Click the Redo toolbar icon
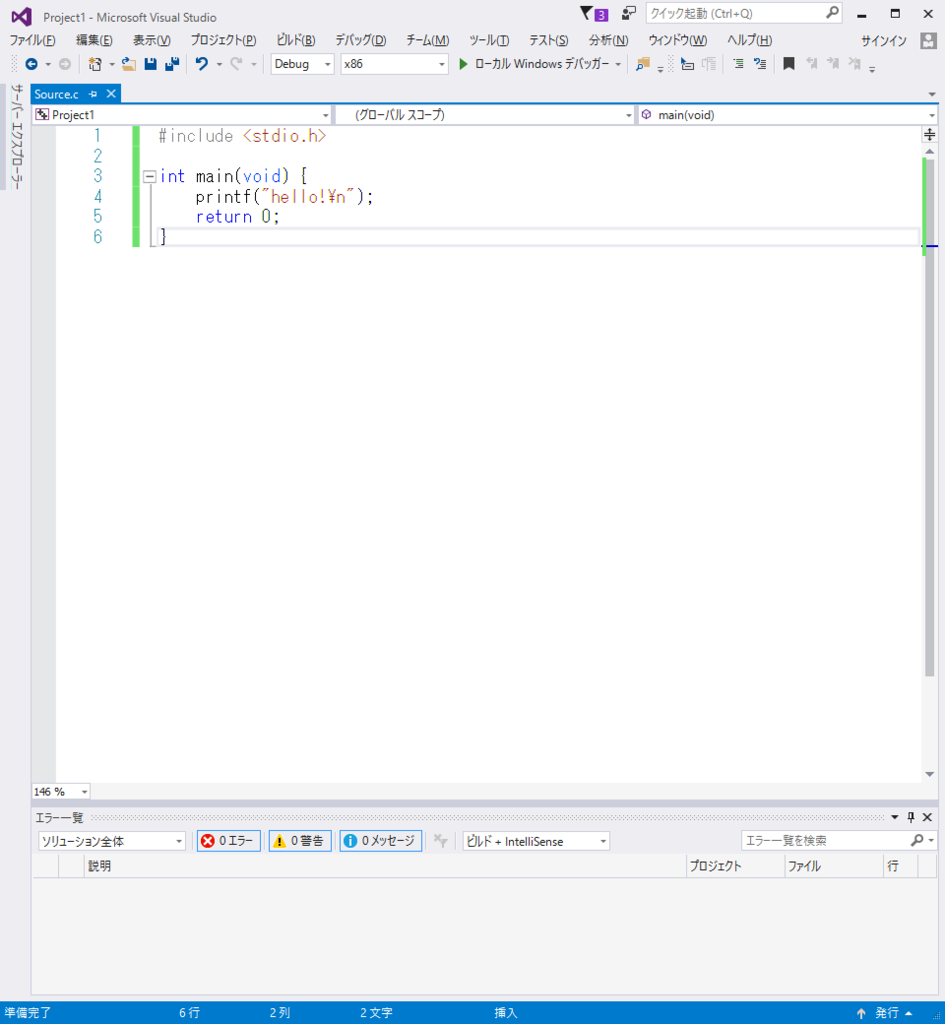Screen dimensions: 945x1024 point(236,64)
